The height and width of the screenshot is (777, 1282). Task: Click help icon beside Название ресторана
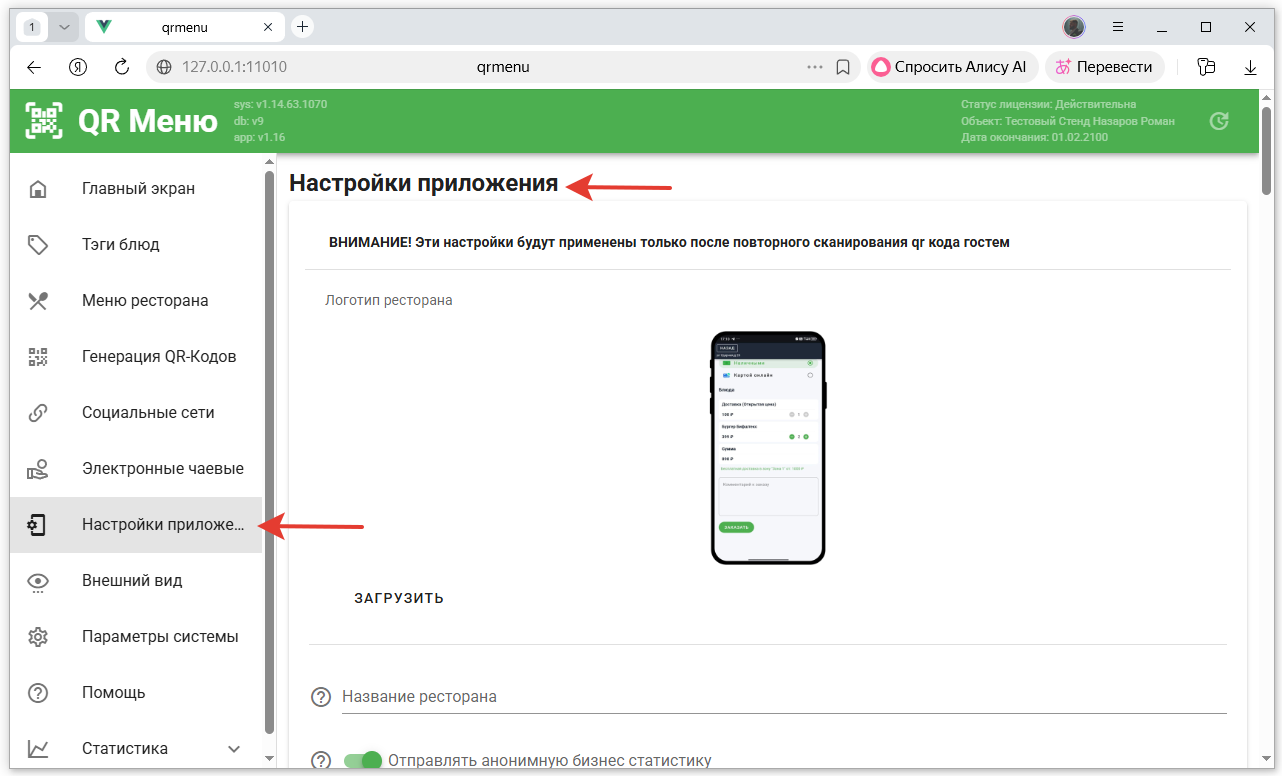pyautogui.click(x=321, y=697)
